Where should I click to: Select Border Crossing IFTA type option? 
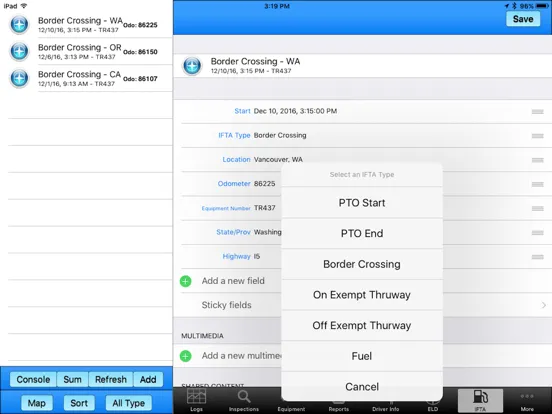(362, 264)
